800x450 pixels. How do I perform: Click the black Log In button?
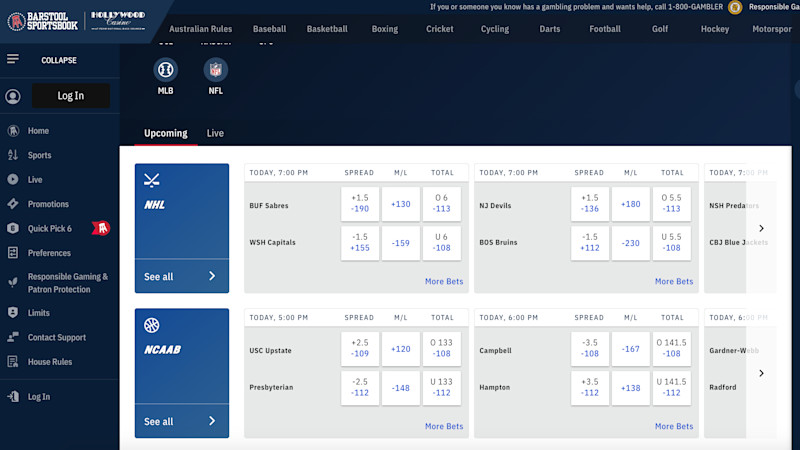point(71,96)
